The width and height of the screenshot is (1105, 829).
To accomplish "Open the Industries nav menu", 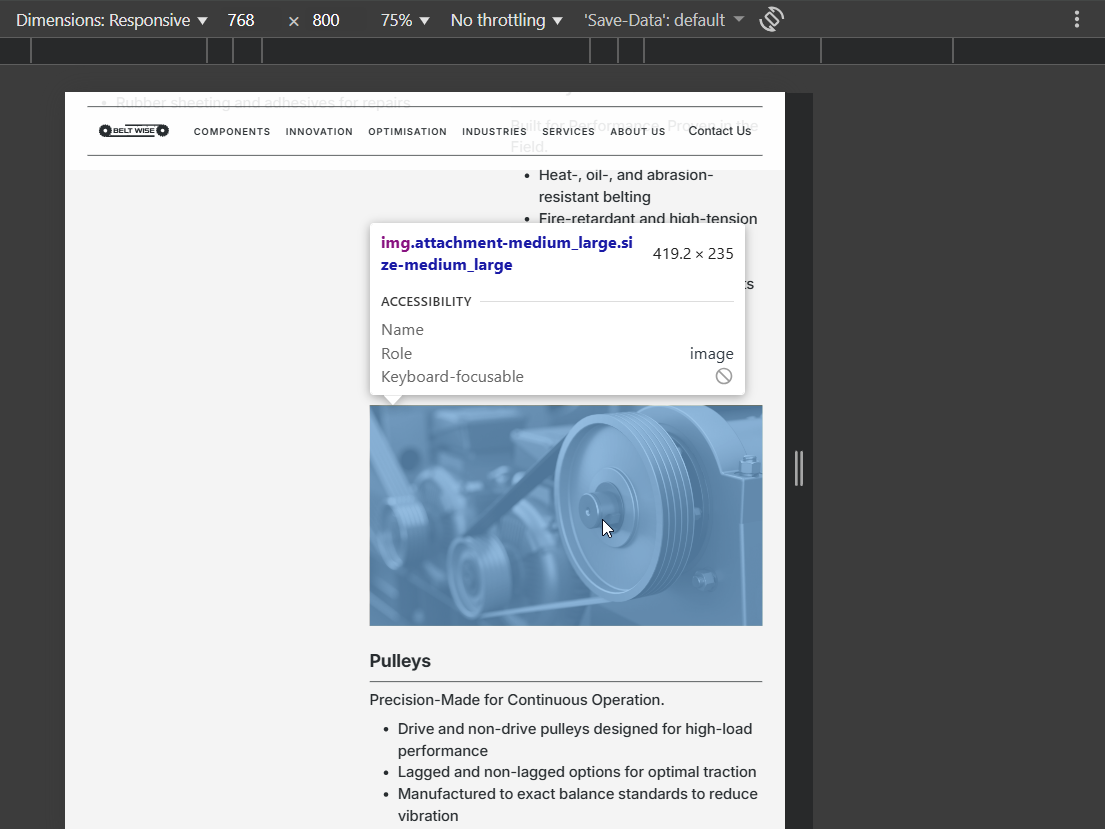I will click(x=494, y=132).
